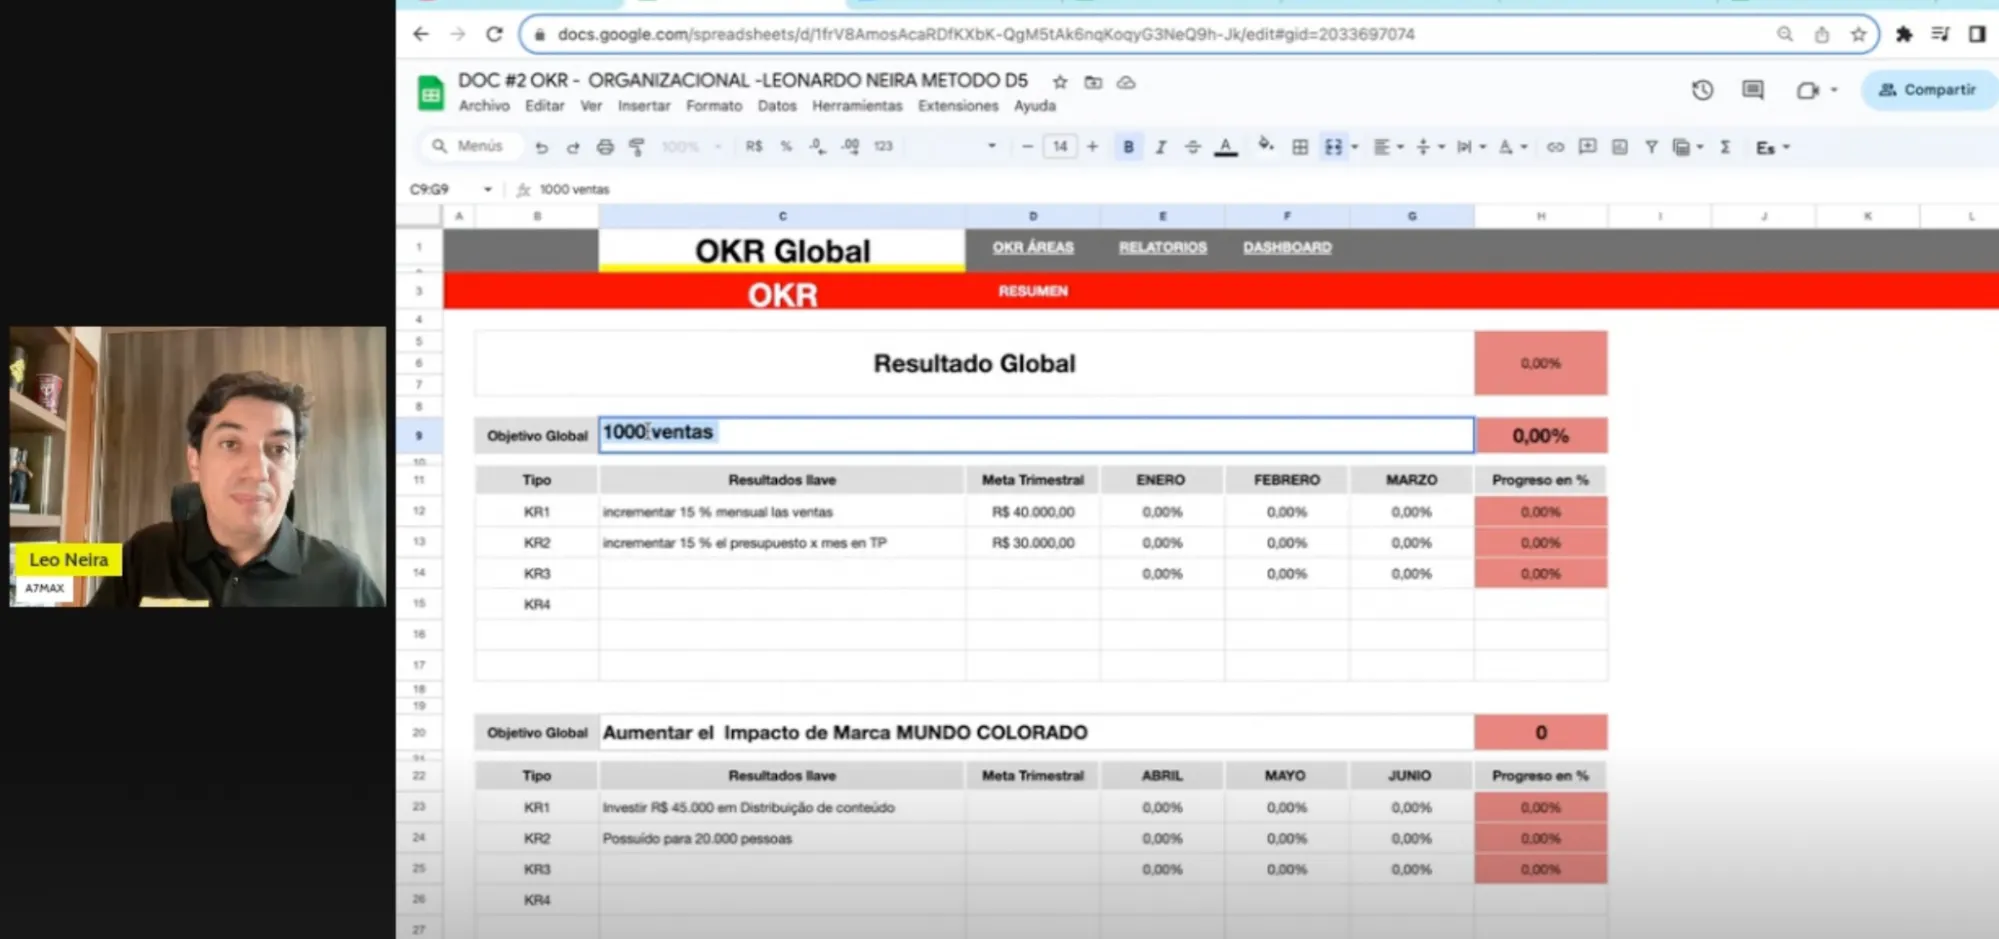The image size is (1999, 939).
Task: Open the name box dropdown arrow
Action: (487, 189)
